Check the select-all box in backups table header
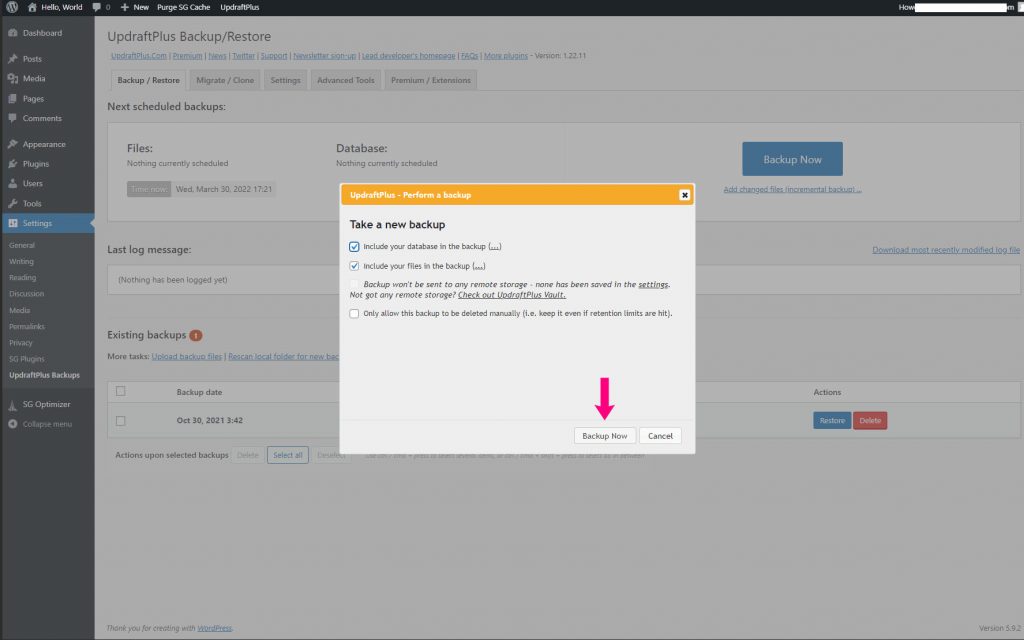 pyautogui.click(x=120, y=391)
